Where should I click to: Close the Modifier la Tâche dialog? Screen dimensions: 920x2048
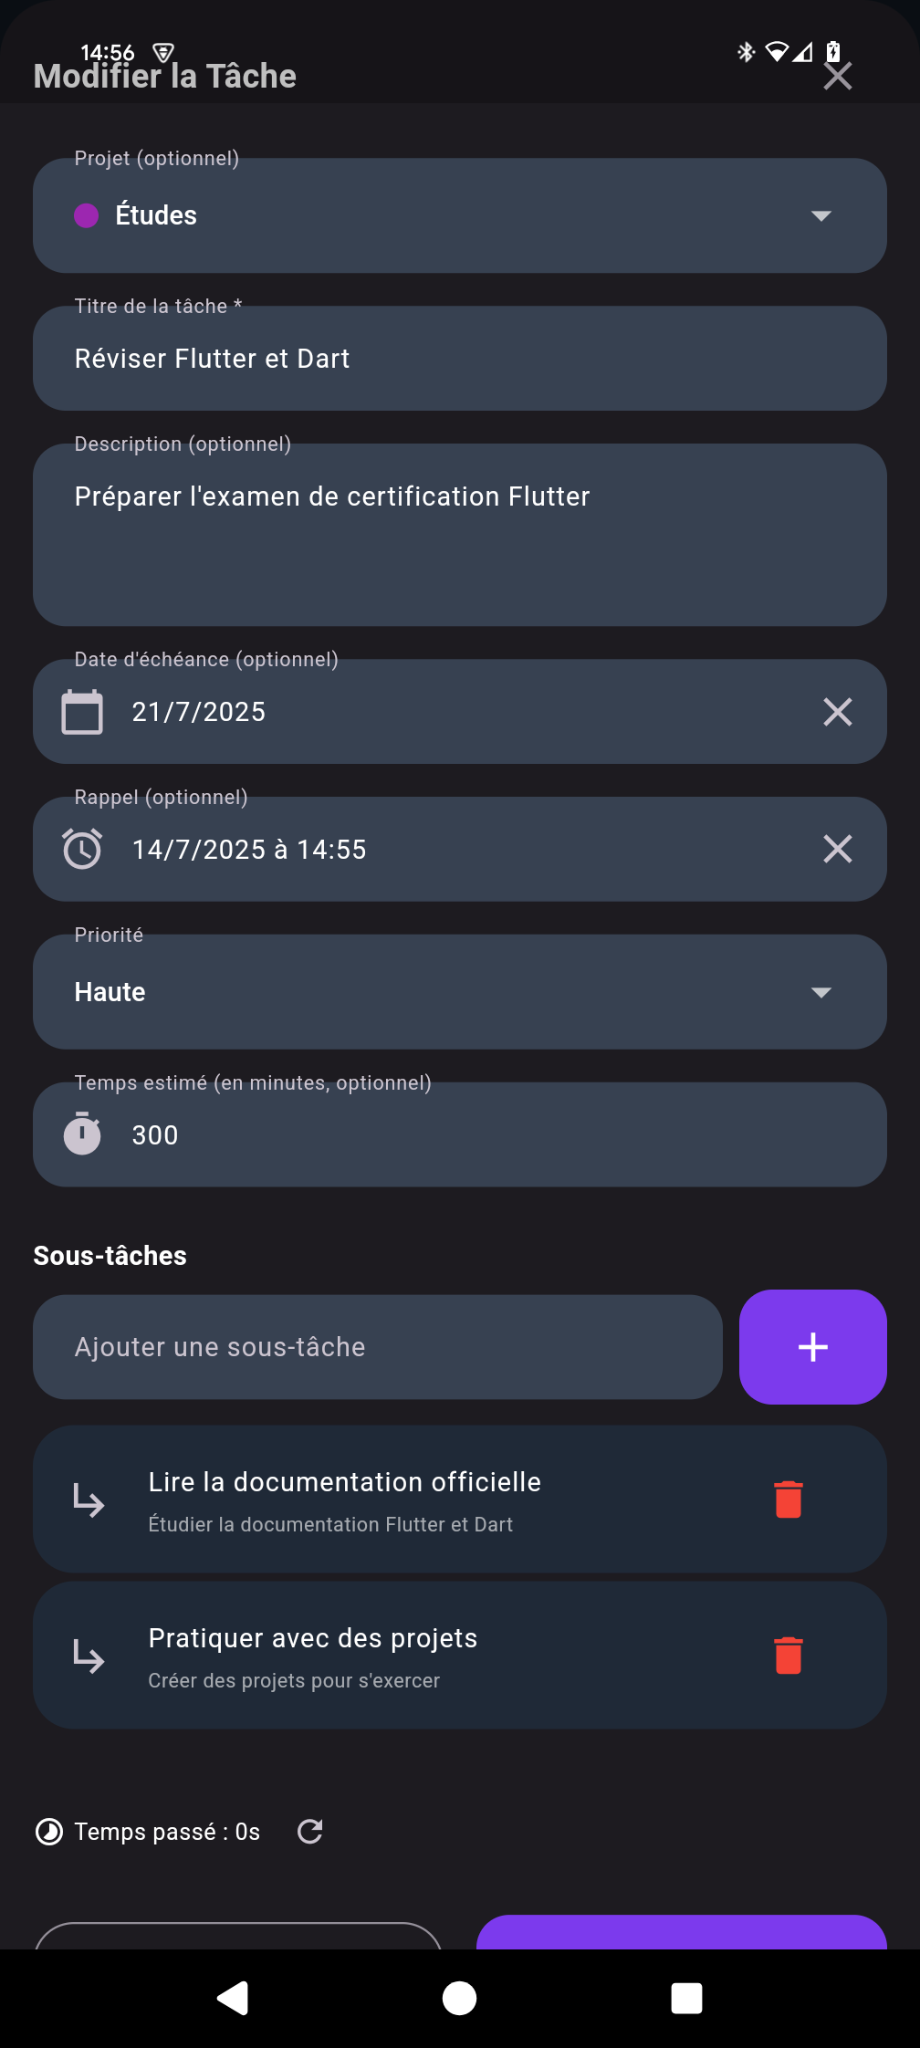tap(837, 76)
